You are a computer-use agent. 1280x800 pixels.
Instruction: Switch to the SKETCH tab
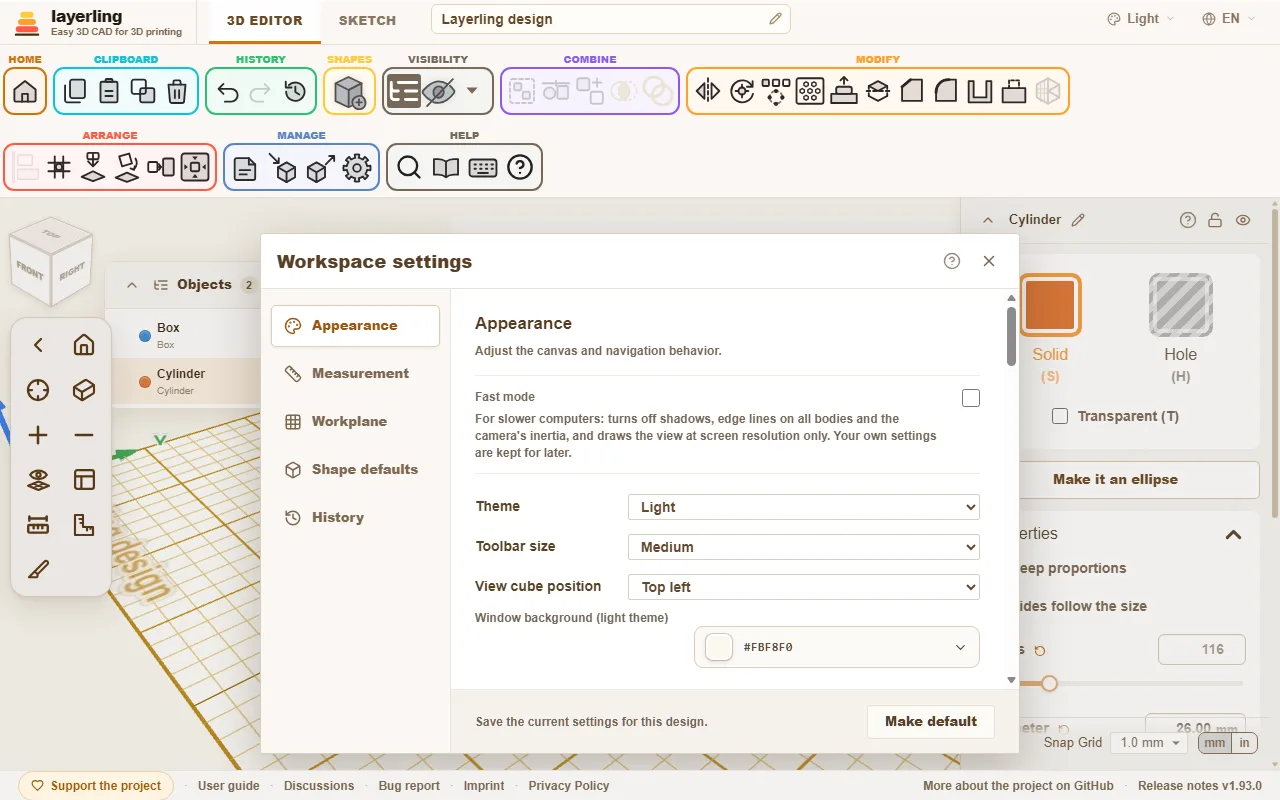tap(367, 20)
